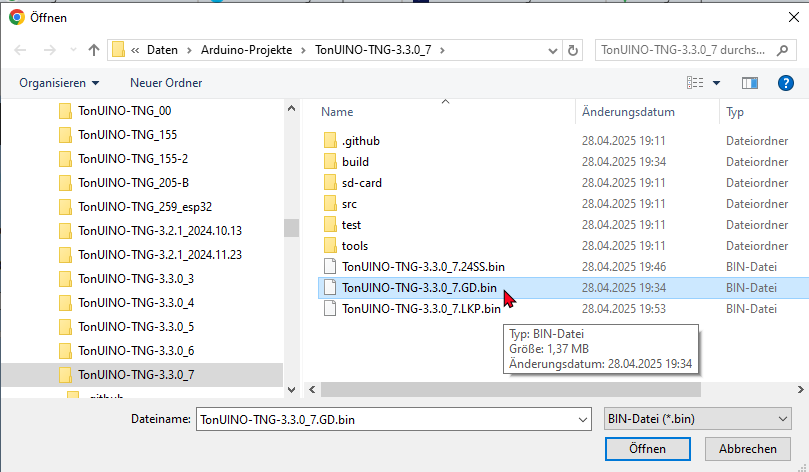
Task: Select TonUINO-TNG-3.2.1_2024.11.23 in the tree
Action: (160, 255)
